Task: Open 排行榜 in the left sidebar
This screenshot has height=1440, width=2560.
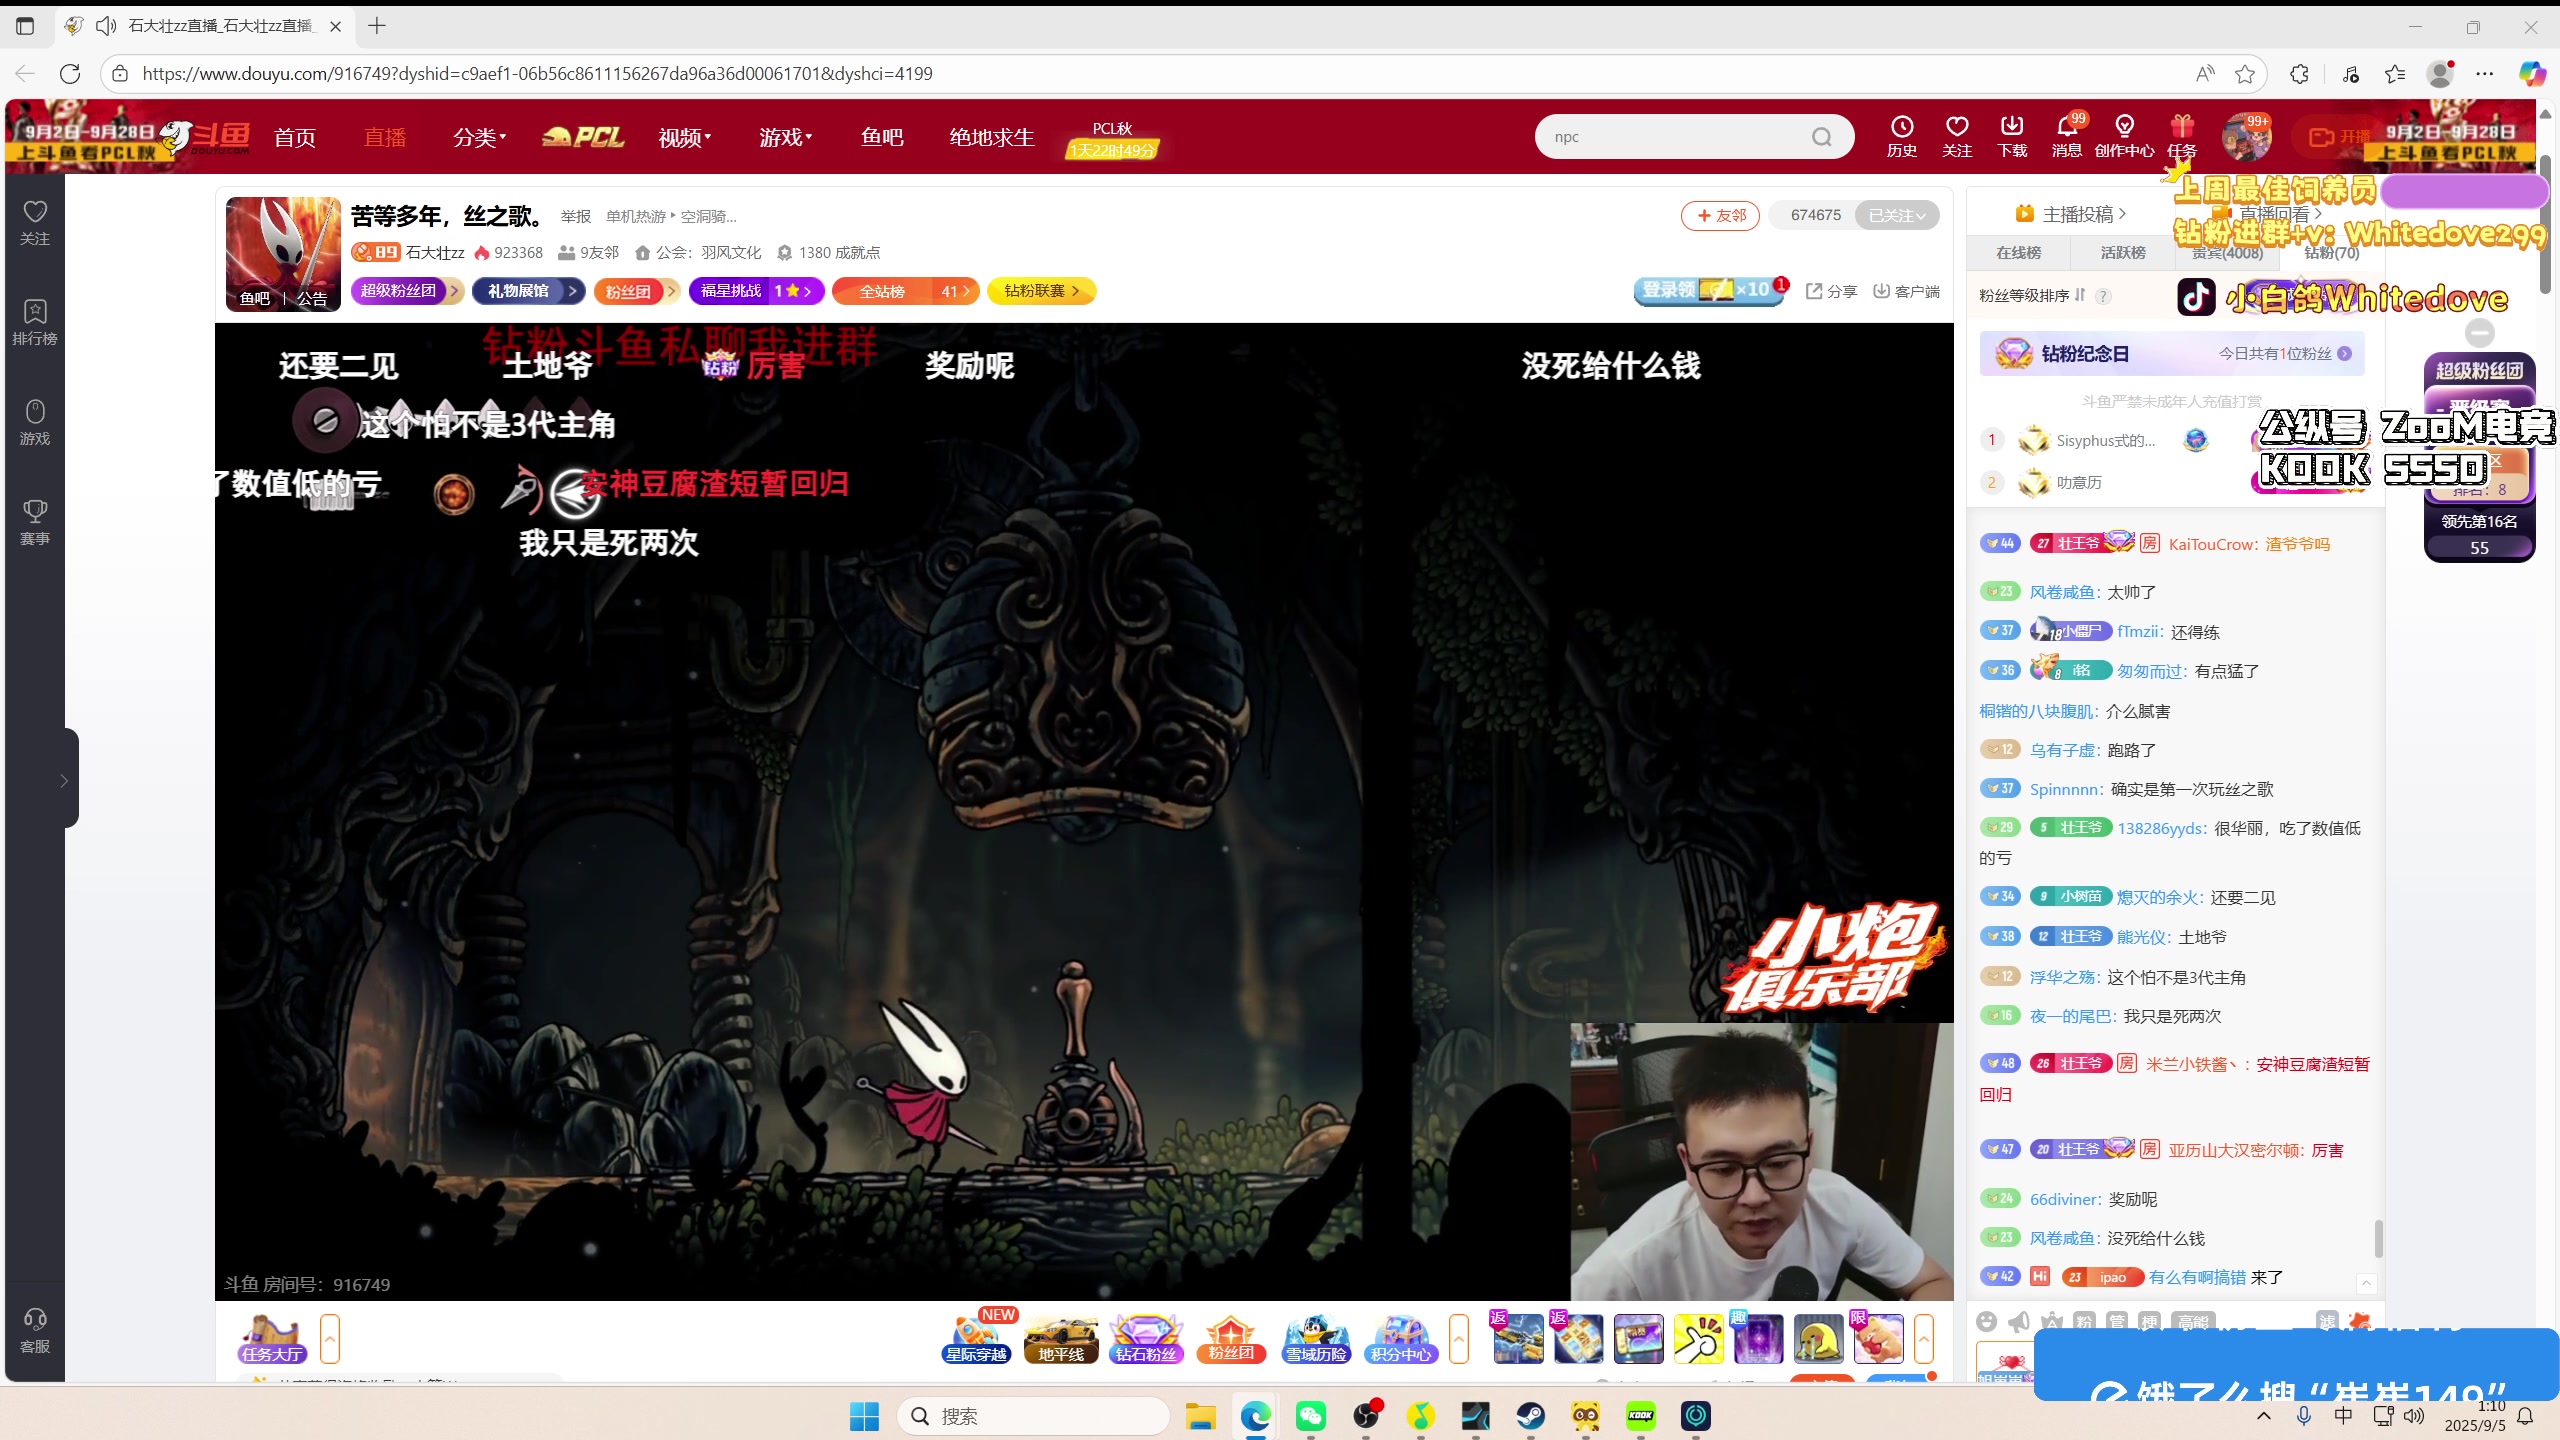Action: [x=35, y=322]
